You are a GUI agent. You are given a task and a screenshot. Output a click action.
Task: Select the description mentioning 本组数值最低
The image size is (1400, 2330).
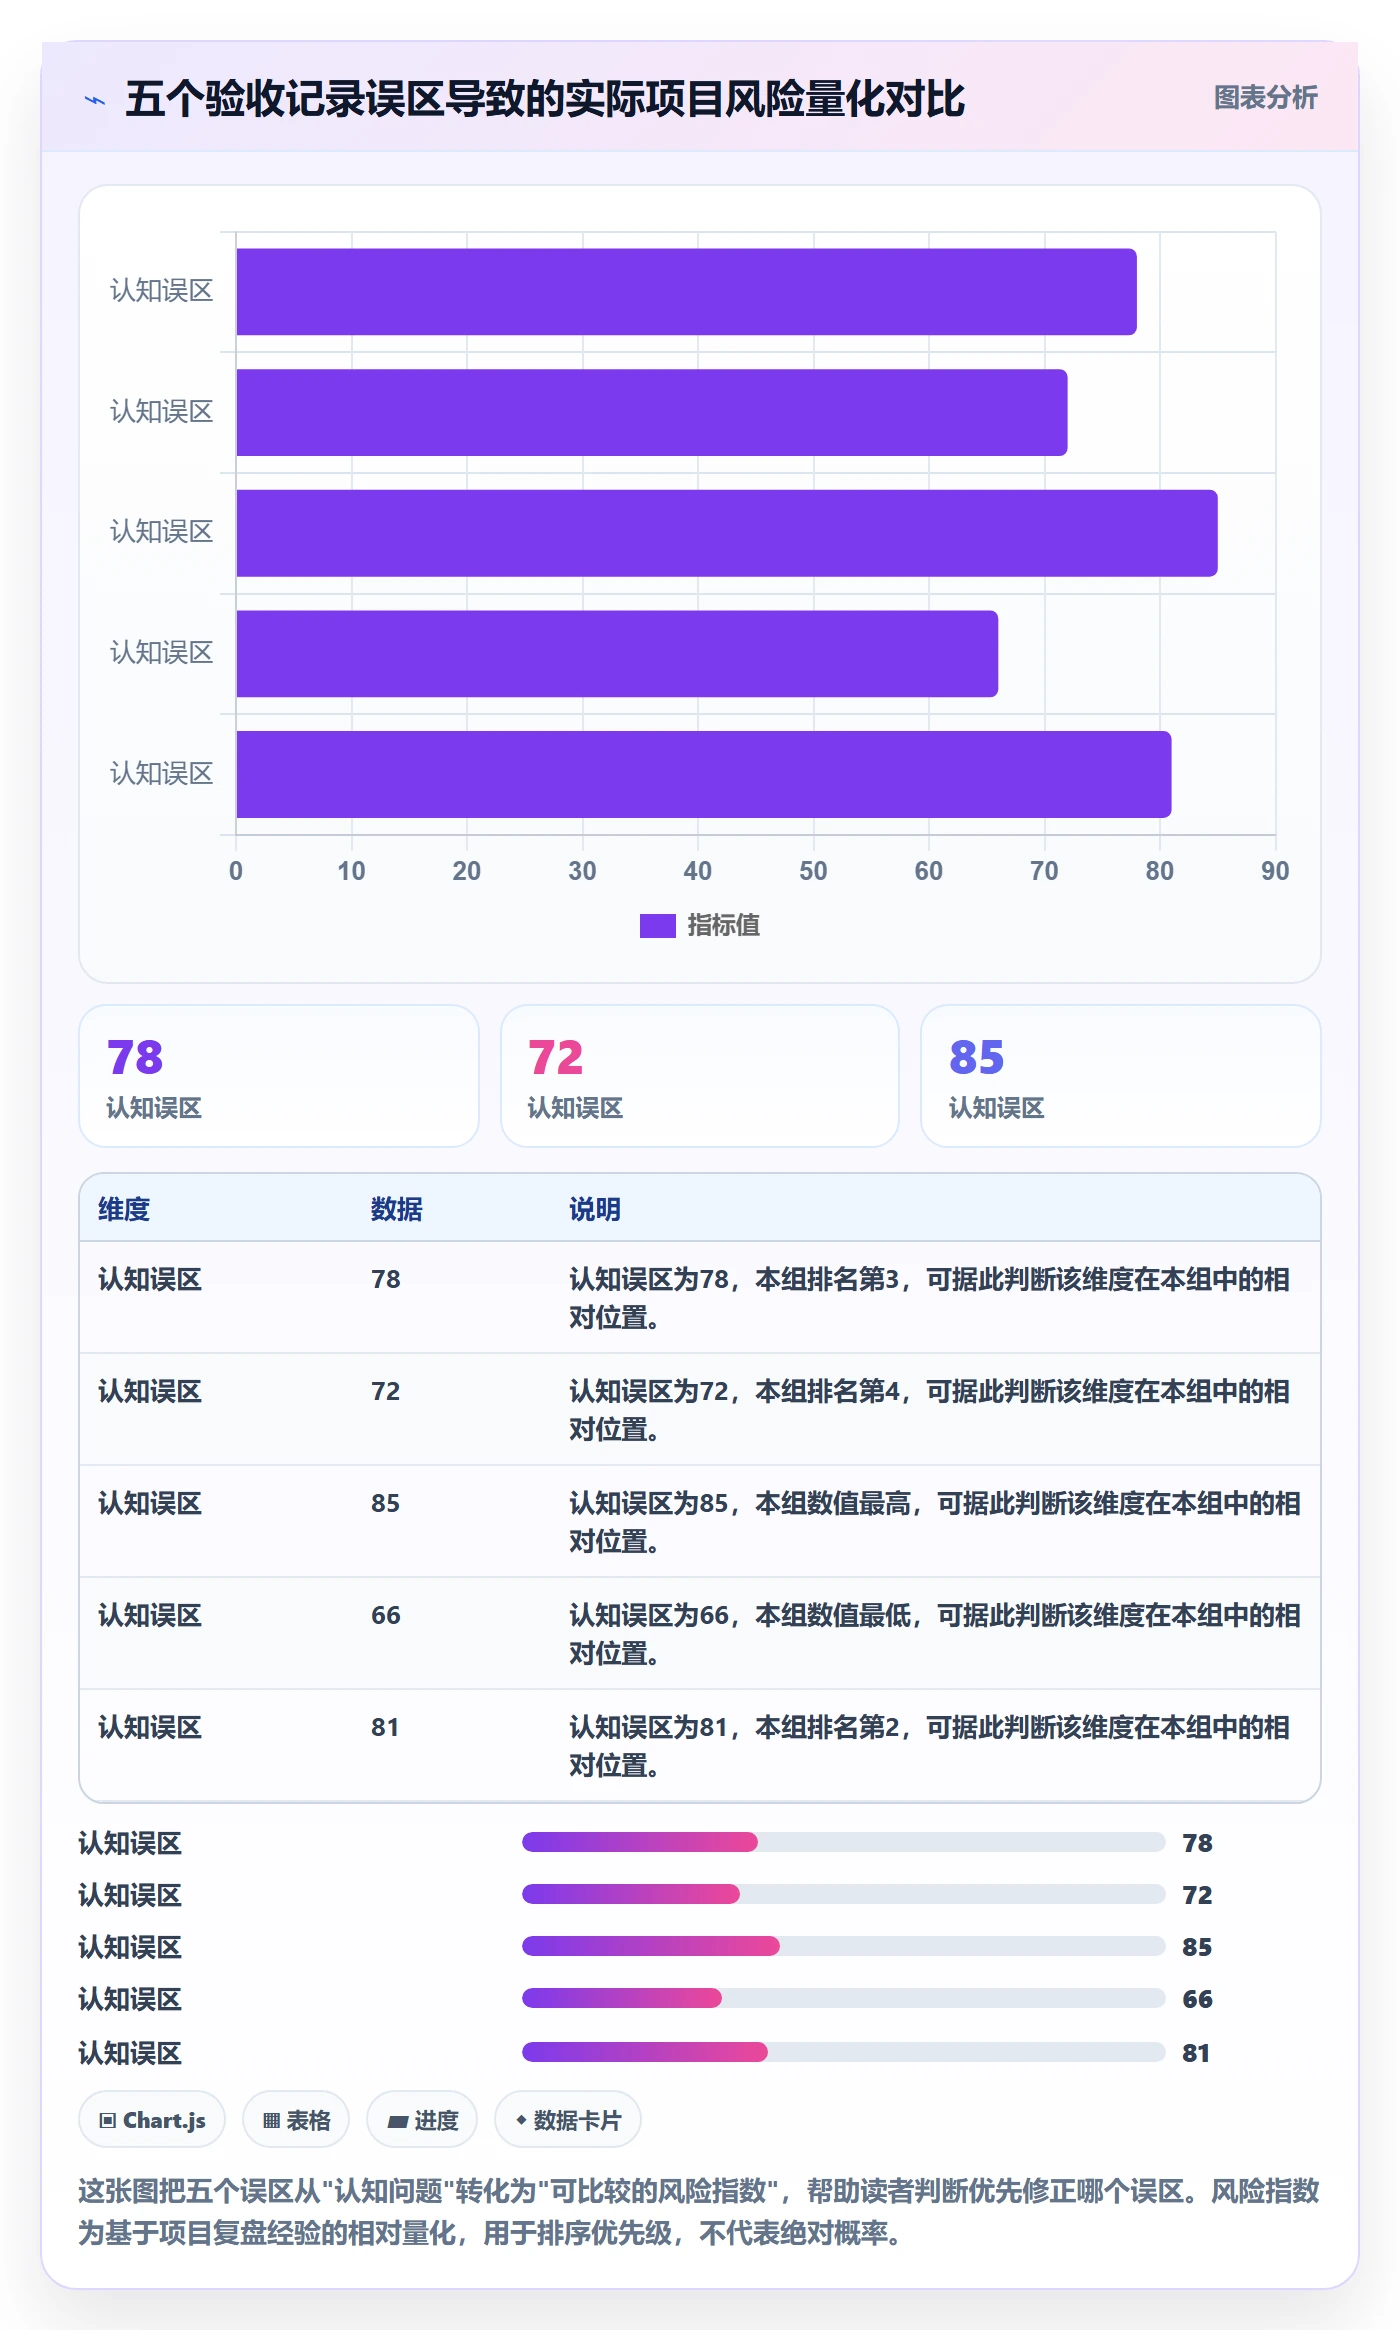935,1634
